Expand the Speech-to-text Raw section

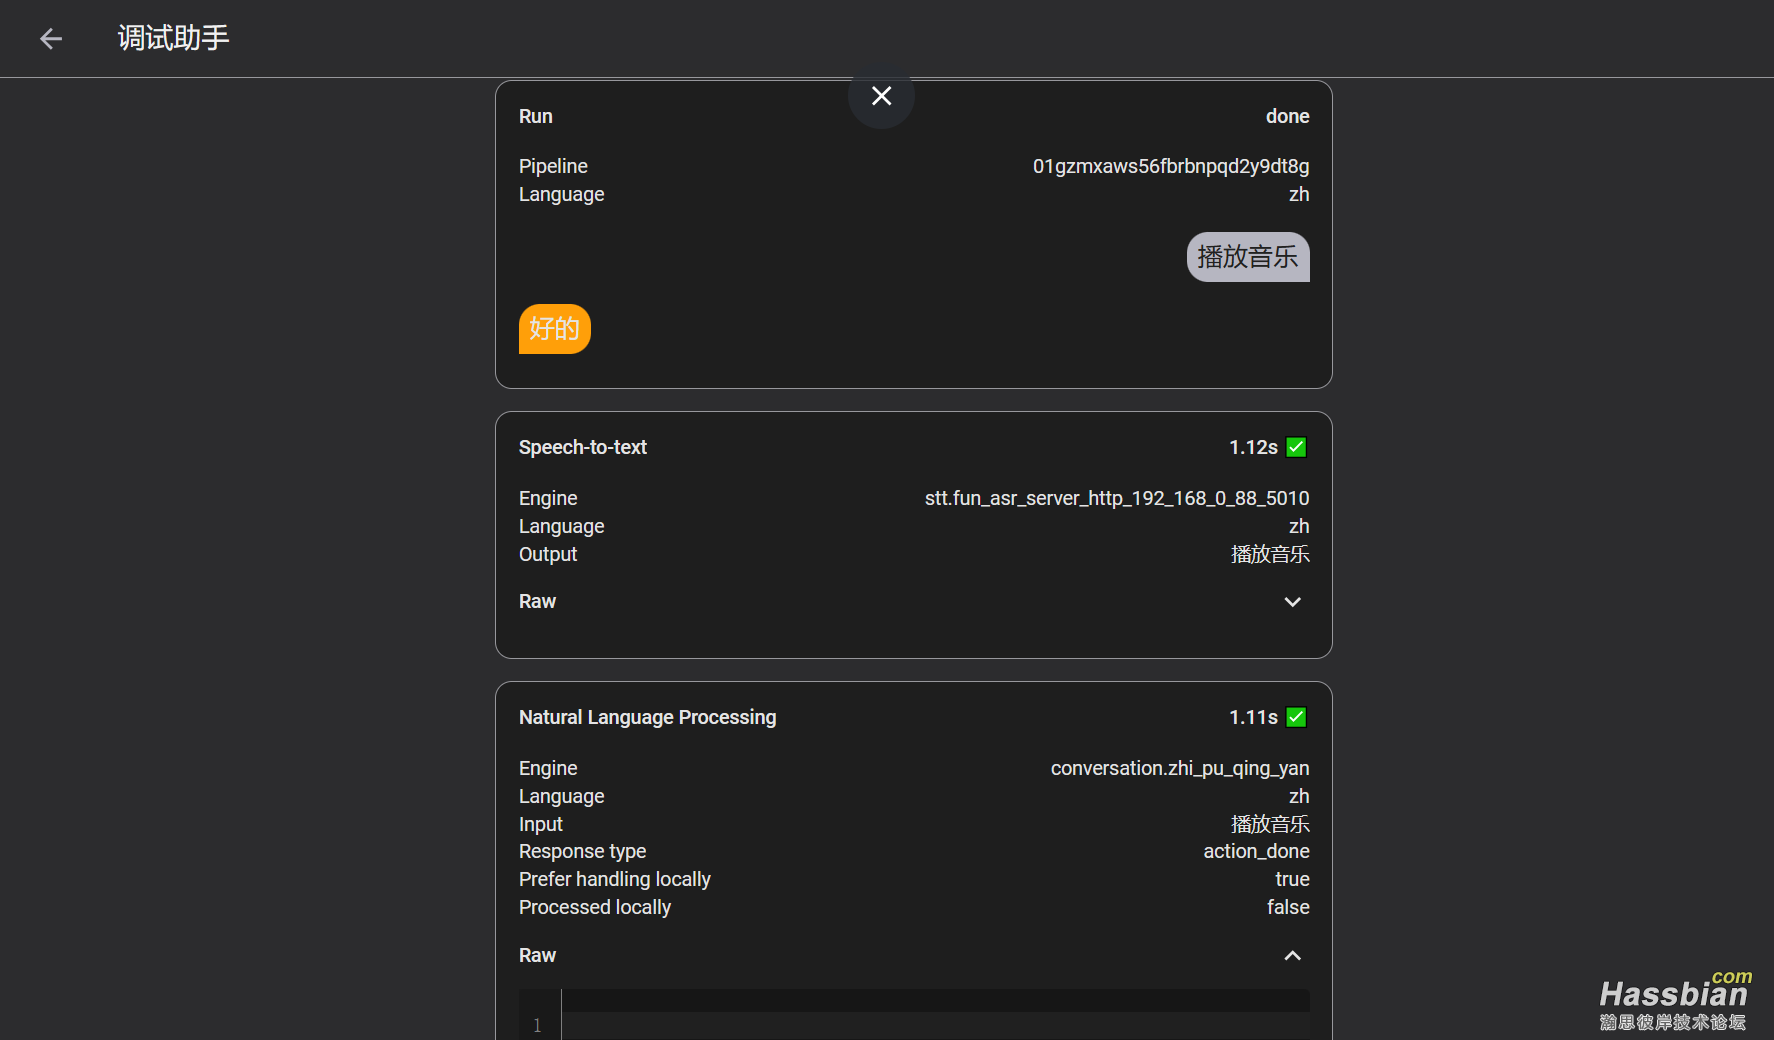pyautogui.click(x=1292, y=602)
